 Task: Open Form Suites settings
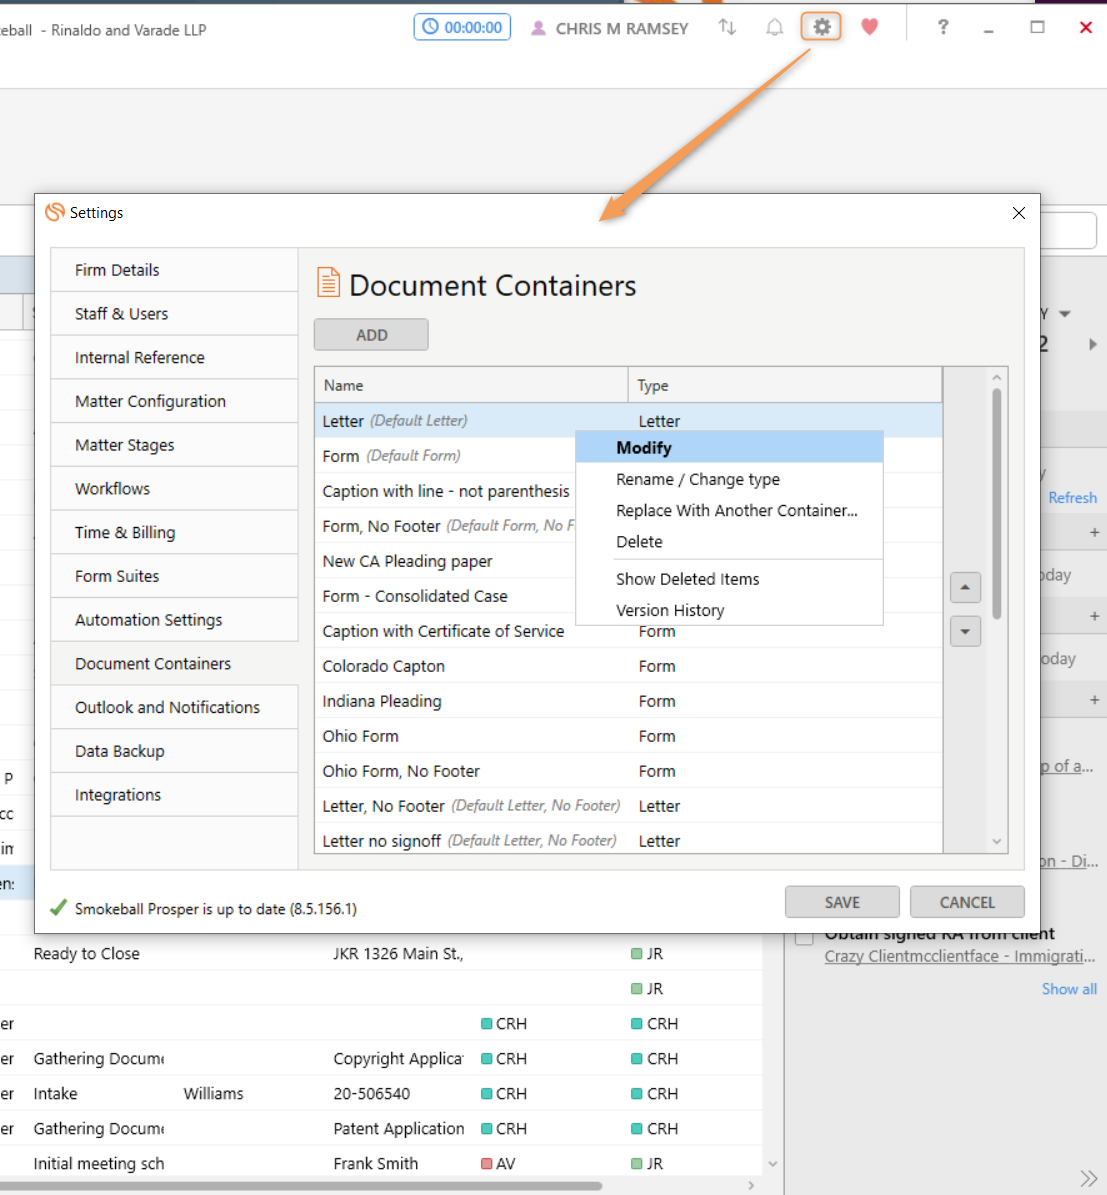click(174, 576)
